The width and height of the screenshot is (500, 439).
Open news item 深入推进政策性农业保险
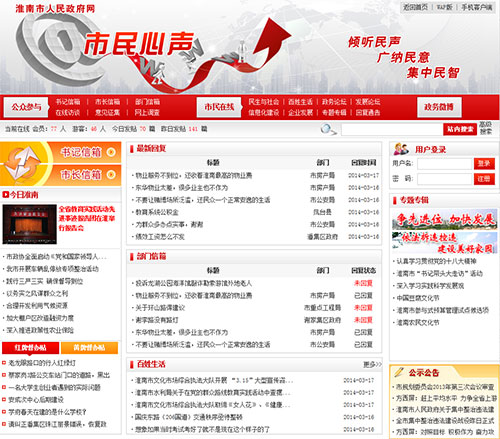(40, 330)
